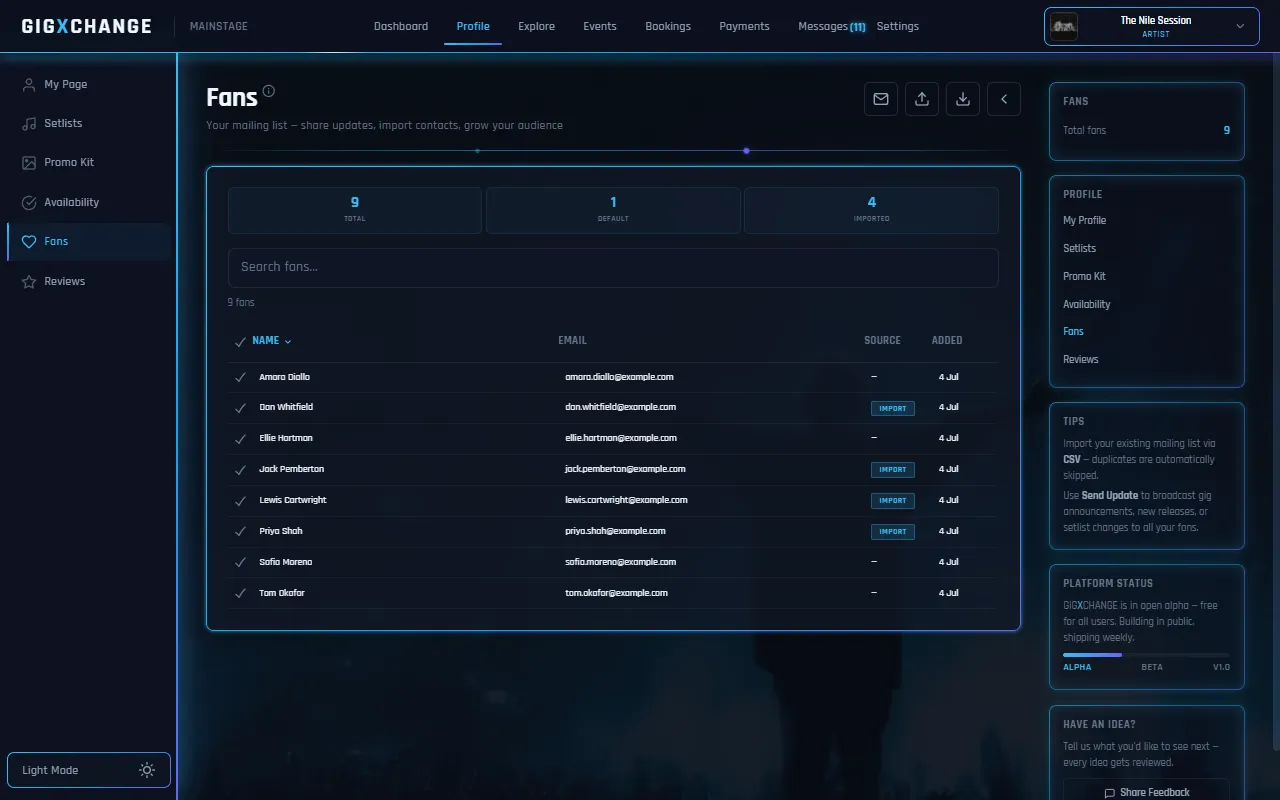Open the Events tab

coord(600,26)
